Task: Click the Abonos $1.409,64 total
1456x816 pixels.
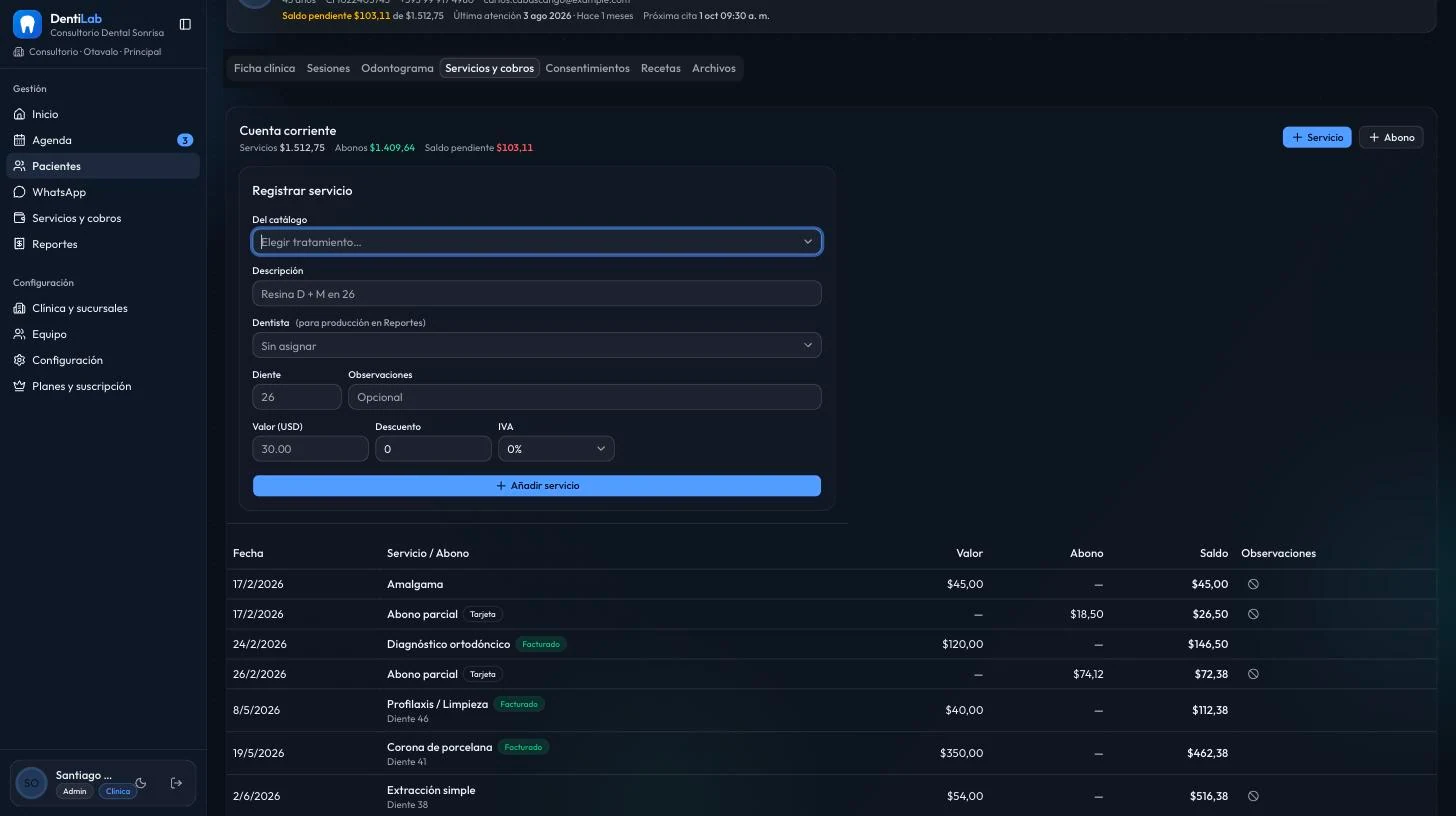Action: [x=375, y=148]
